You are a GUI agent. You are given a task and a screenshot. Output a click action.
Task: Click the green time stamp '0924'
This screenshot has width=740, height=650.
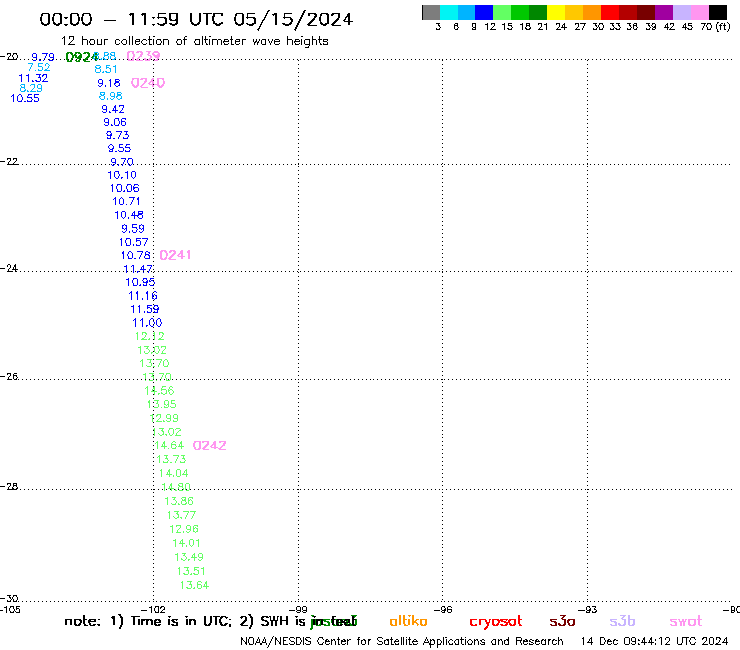81,57
